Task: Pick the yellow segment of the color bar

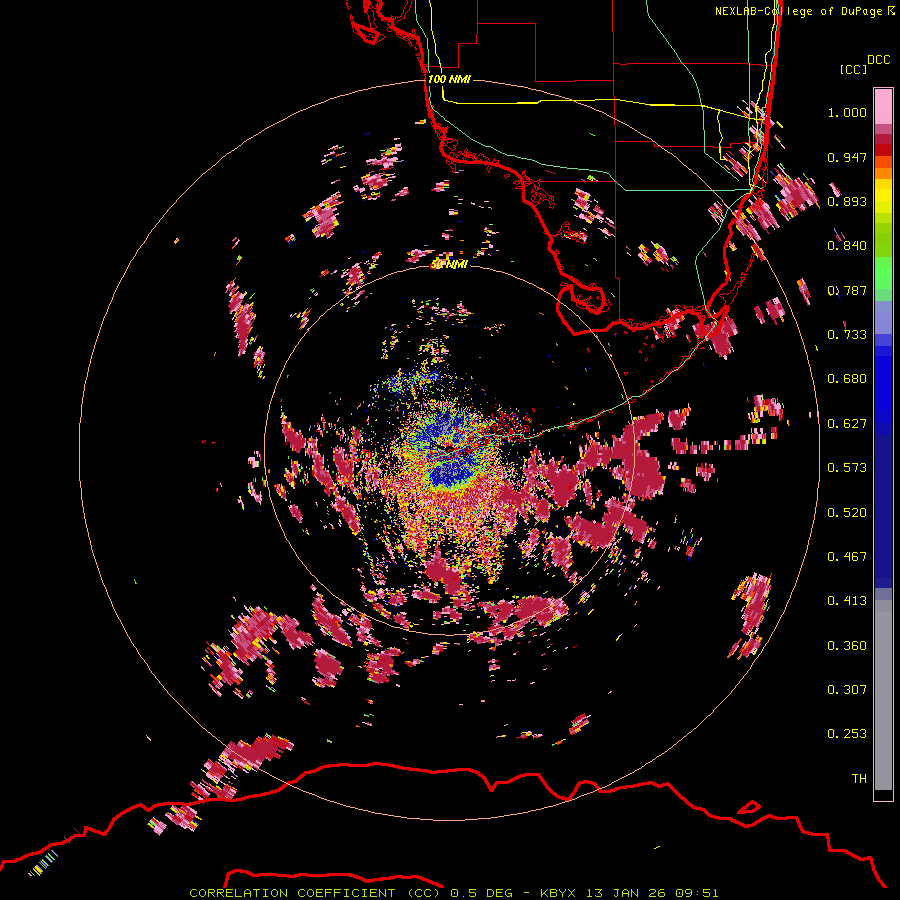Action: pos(883,196)
